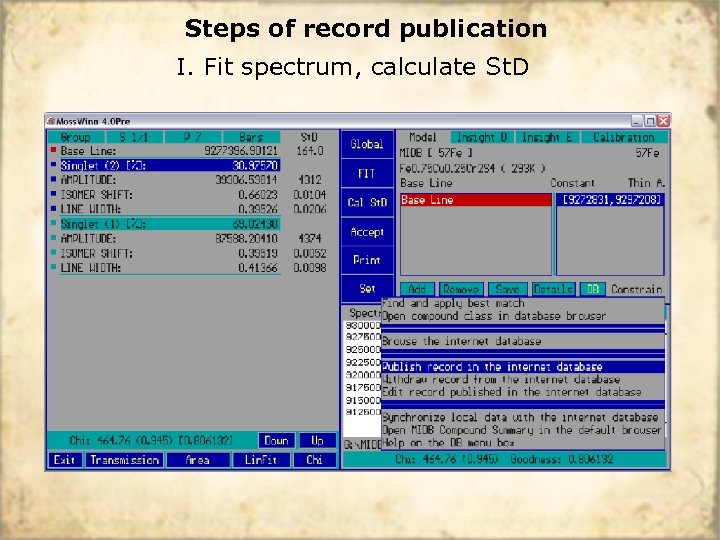This screenshot has width=720, height=540.
Task: Click the AMPLITUDE value 87588.20410
Action: click(x=247, y=239)
